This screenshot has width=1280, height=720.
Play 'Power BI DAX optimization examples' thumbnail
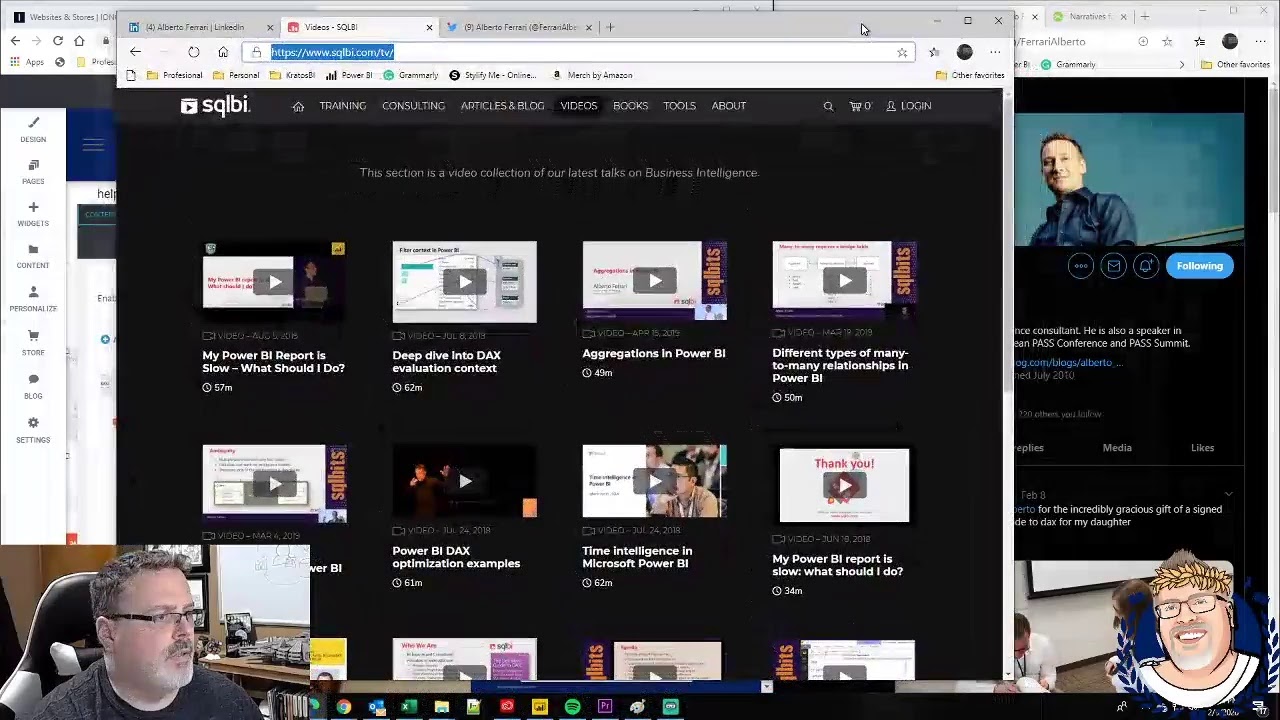(464, 482)
